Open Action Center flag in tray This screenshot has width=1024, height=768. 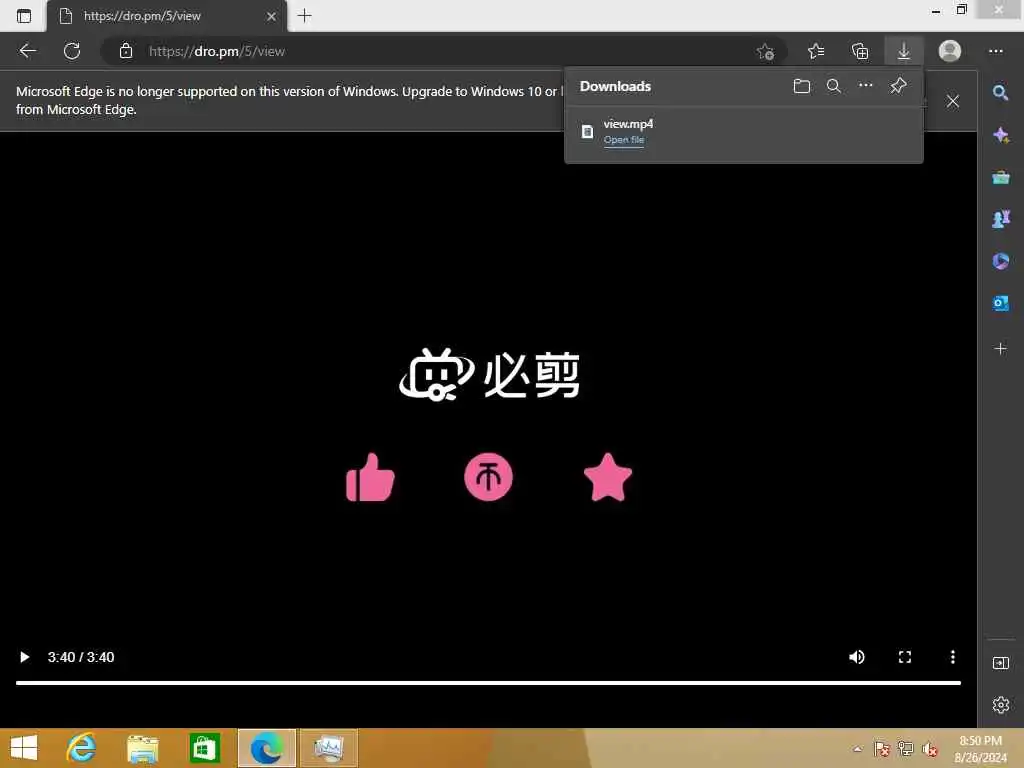[882, 749]
